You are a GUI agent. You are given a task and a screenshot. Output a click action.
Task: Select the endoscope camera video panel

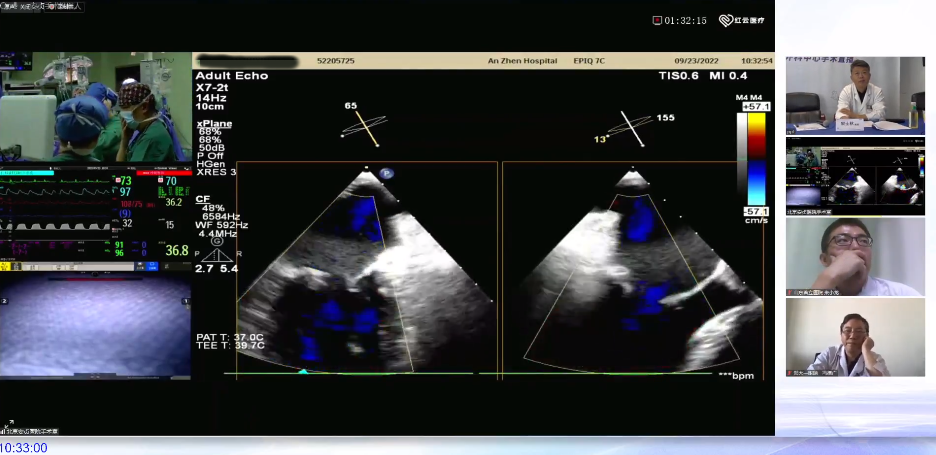96,328
